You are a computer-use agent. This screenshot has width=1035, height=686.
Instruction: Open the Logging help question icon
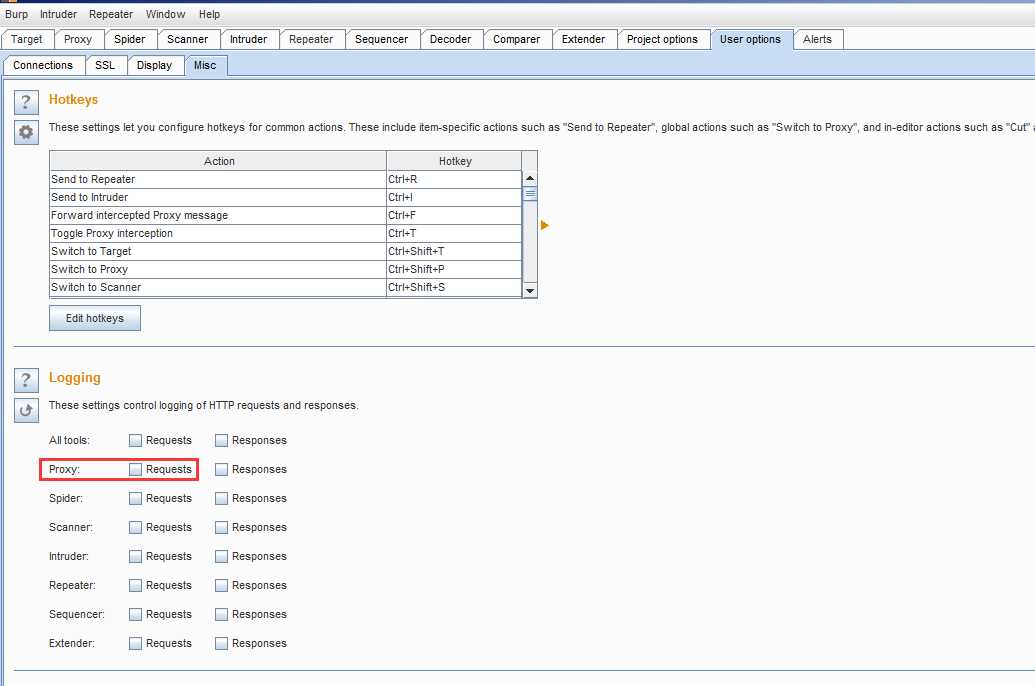[26, 380]
